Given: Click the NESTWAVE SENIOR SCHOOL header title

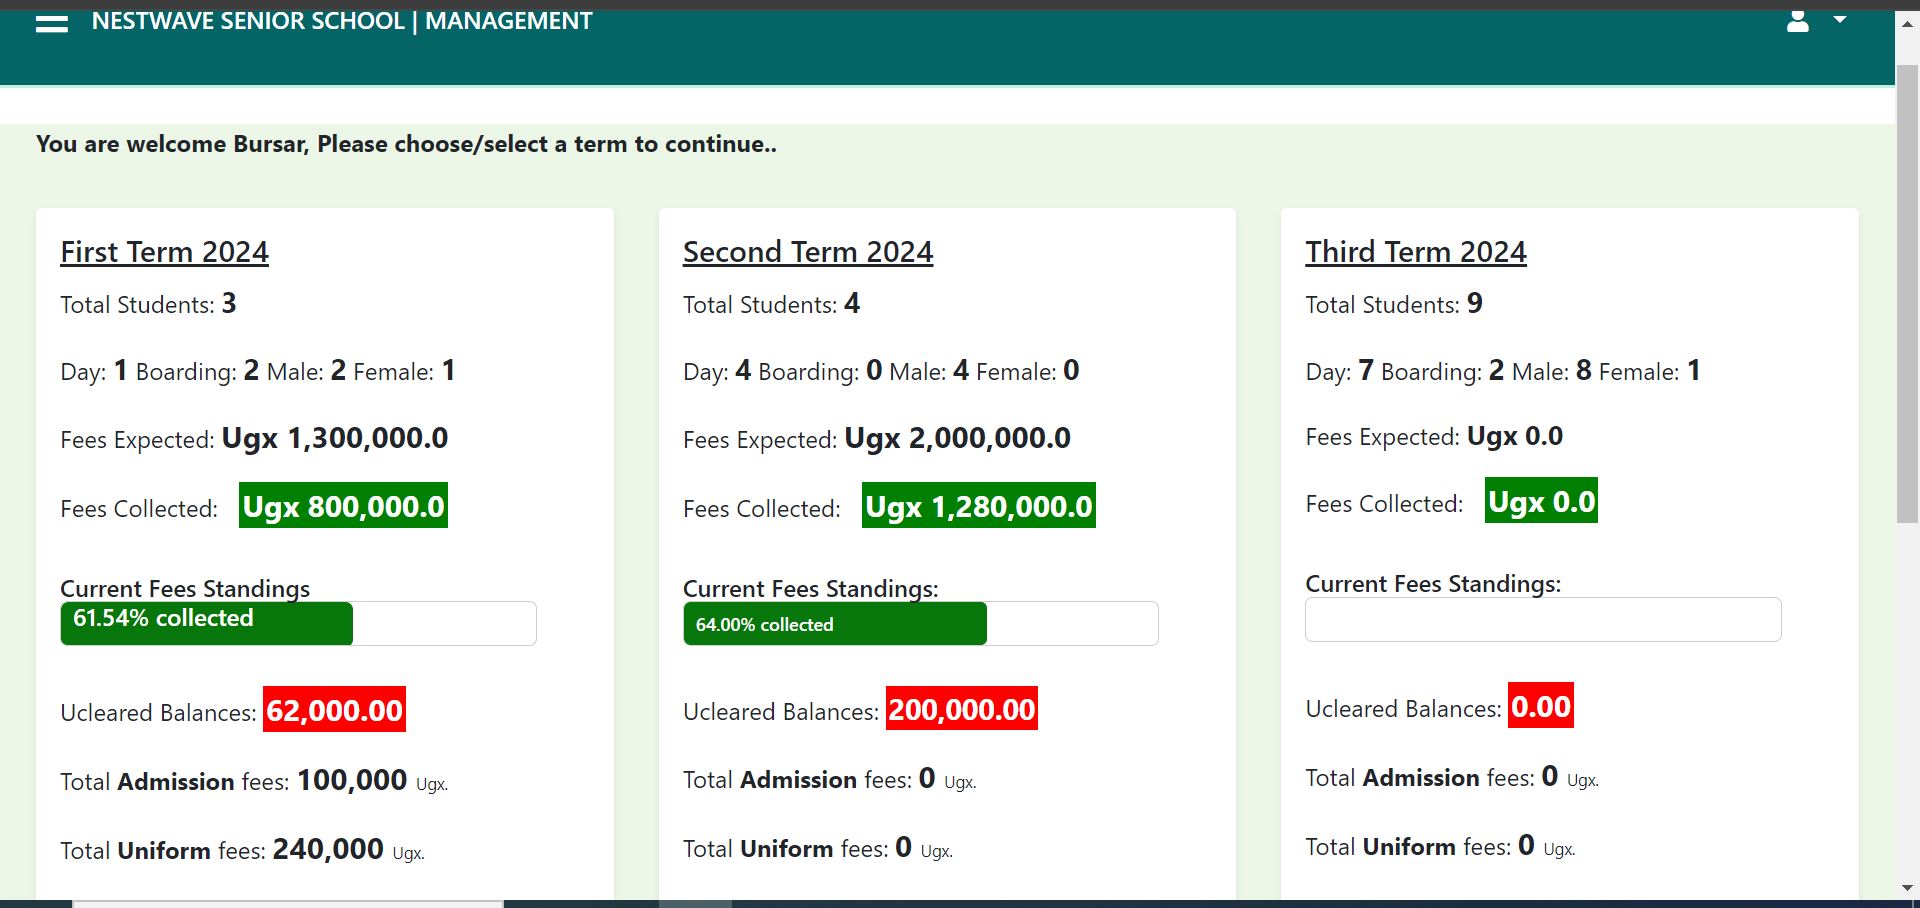Looking at the screenshot, I should (x=341, y=21).
